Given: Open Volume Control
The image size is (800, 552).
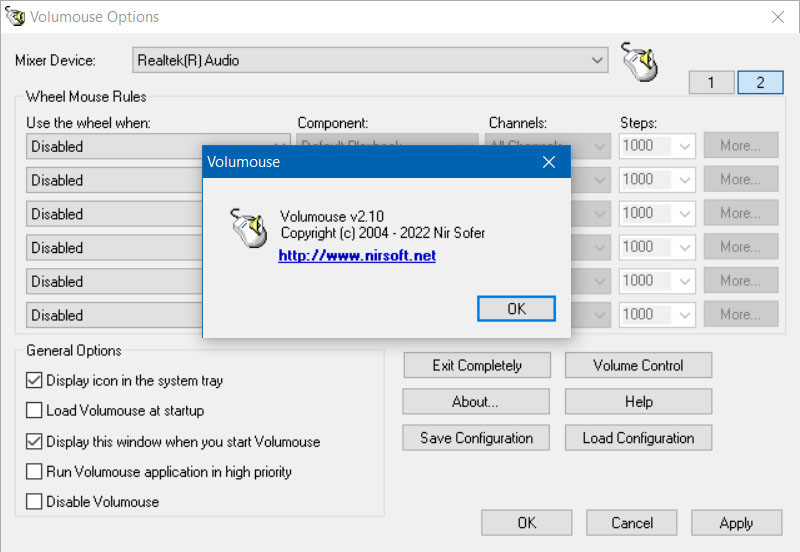Looking at the screenshot, I should click(x=638, y=365).
